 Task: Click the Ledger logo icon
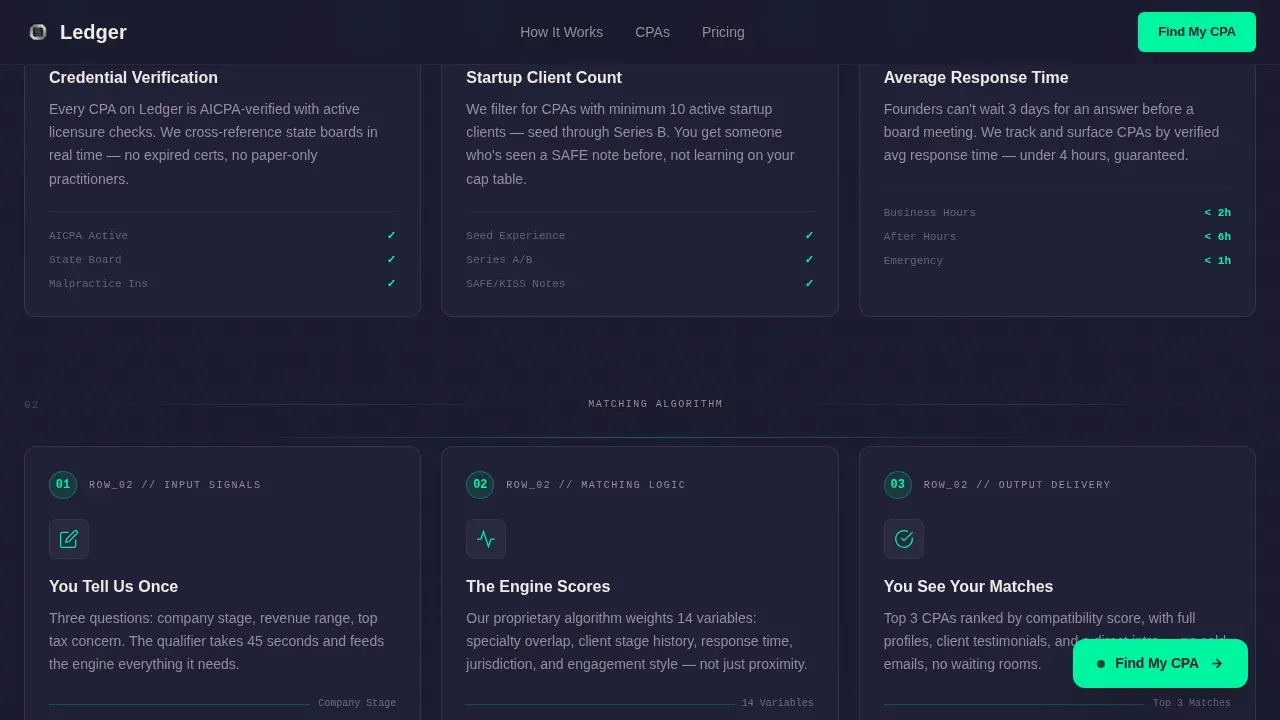click(x=38, y=32)
